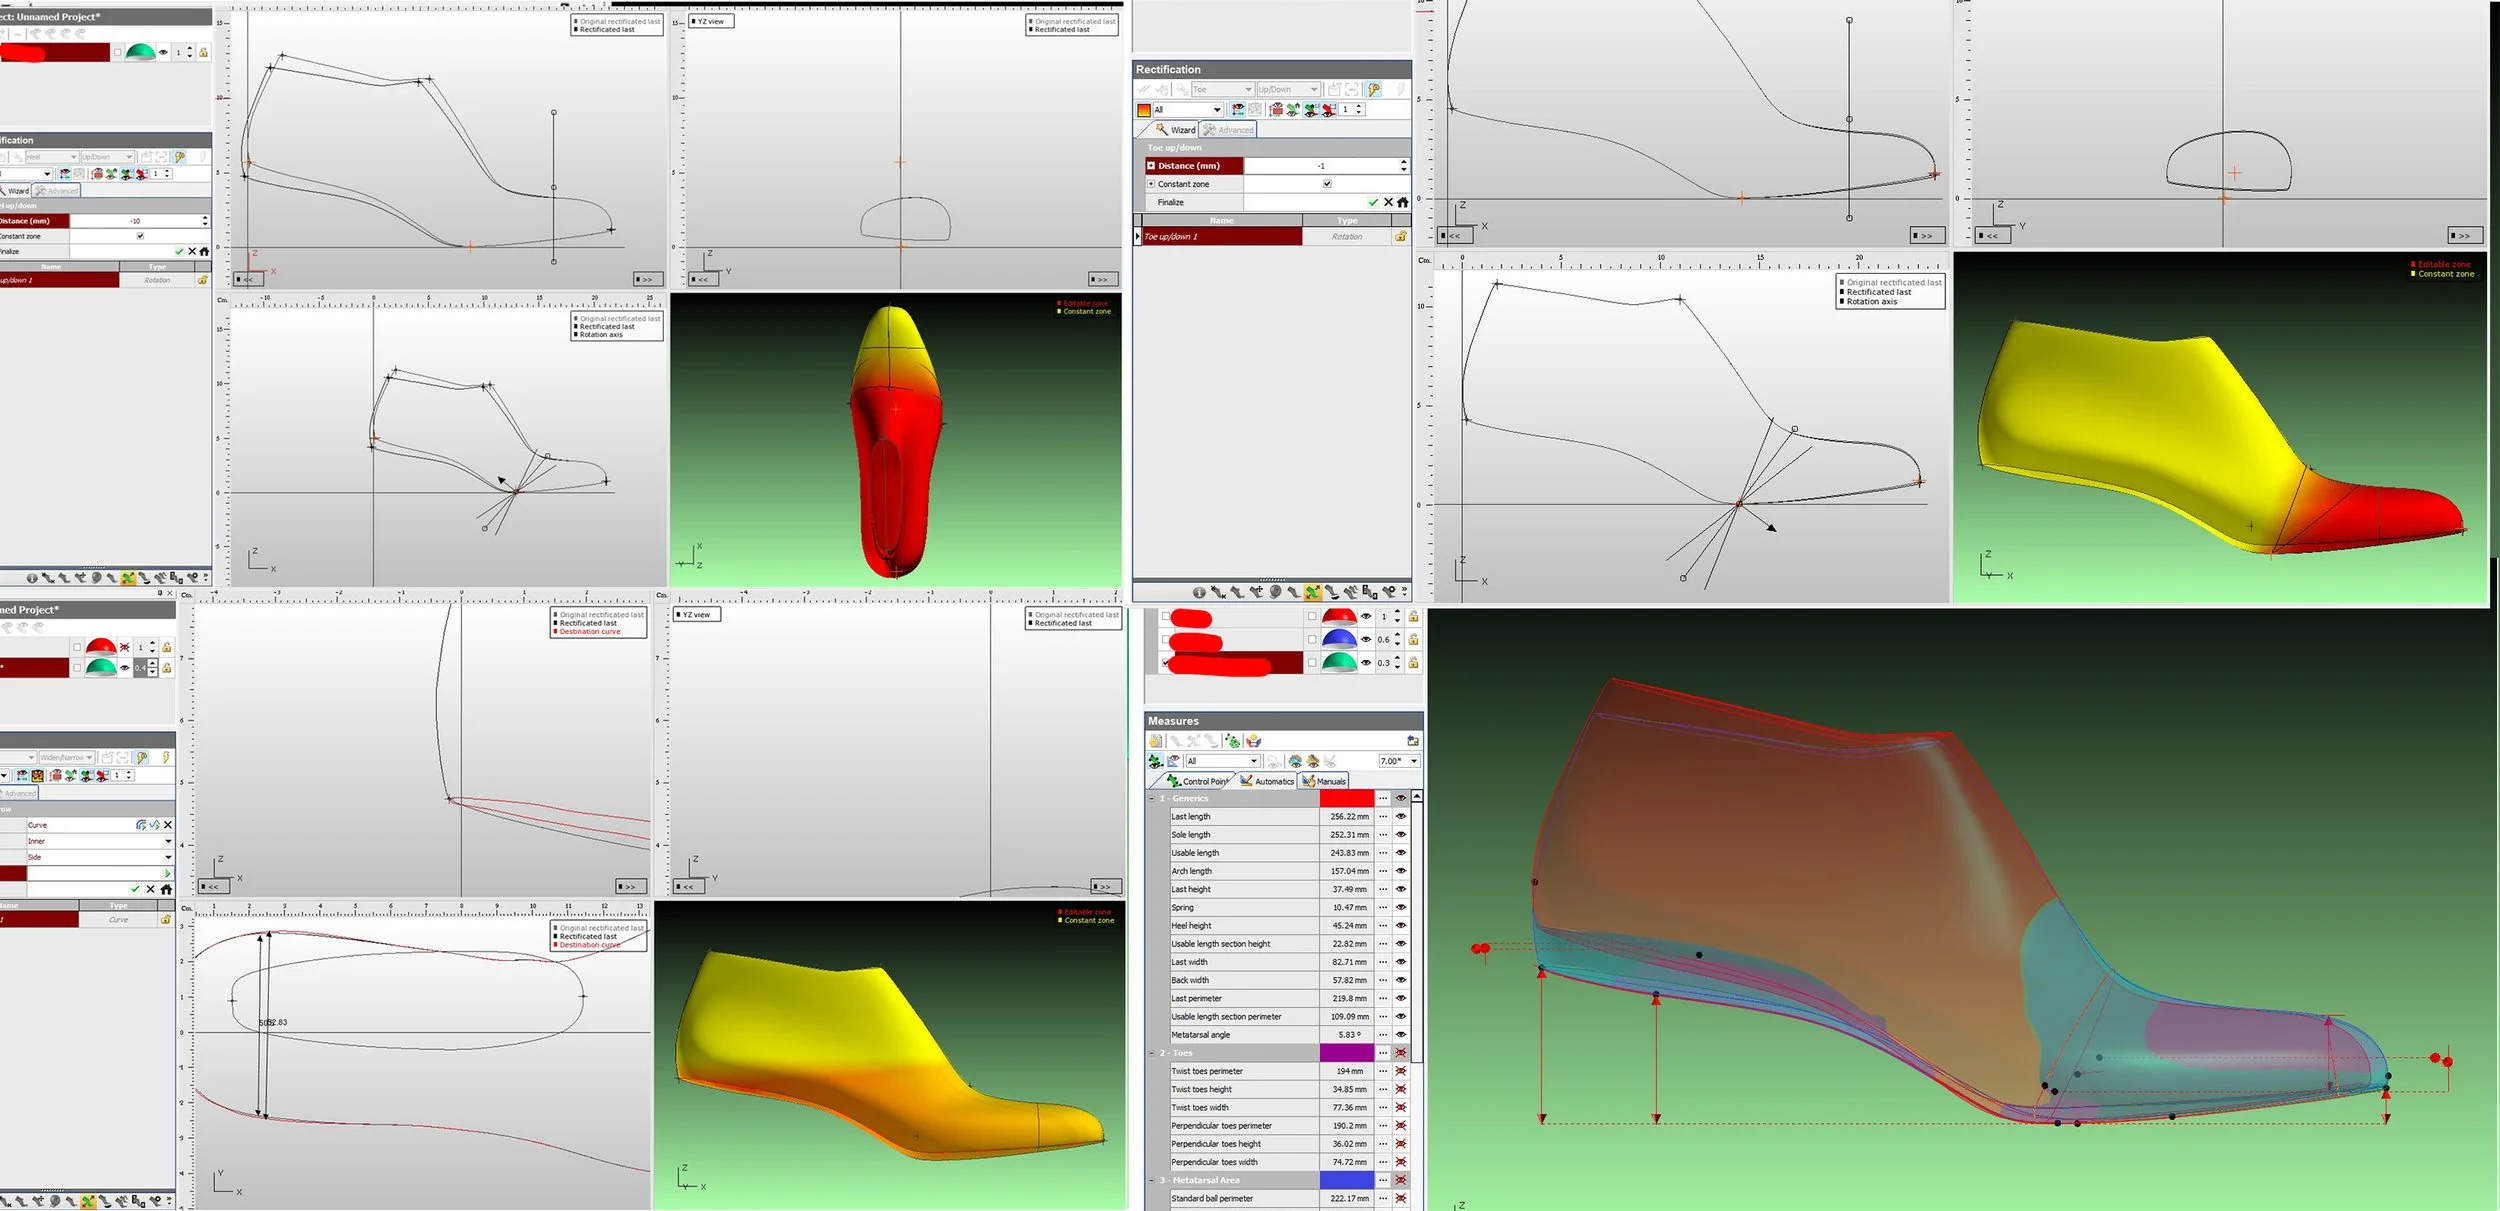Image resolution: width=2500 pixels, height=1211 pixels.
Task: Collapse the 1 - Generics group
Action: (1151, 798)
